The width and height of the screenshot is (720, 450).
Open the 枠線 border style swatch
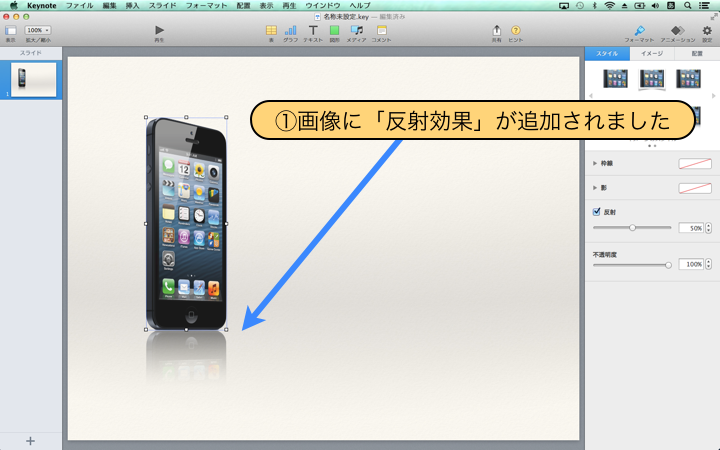(x=695, y=163)
